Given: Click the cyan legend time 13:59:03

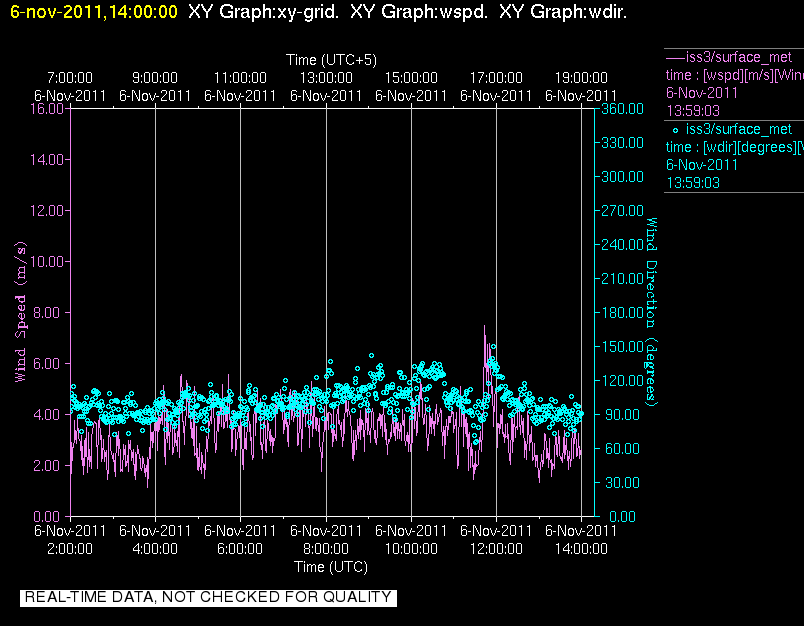Looking at the screenshot, I should point(693,183).
